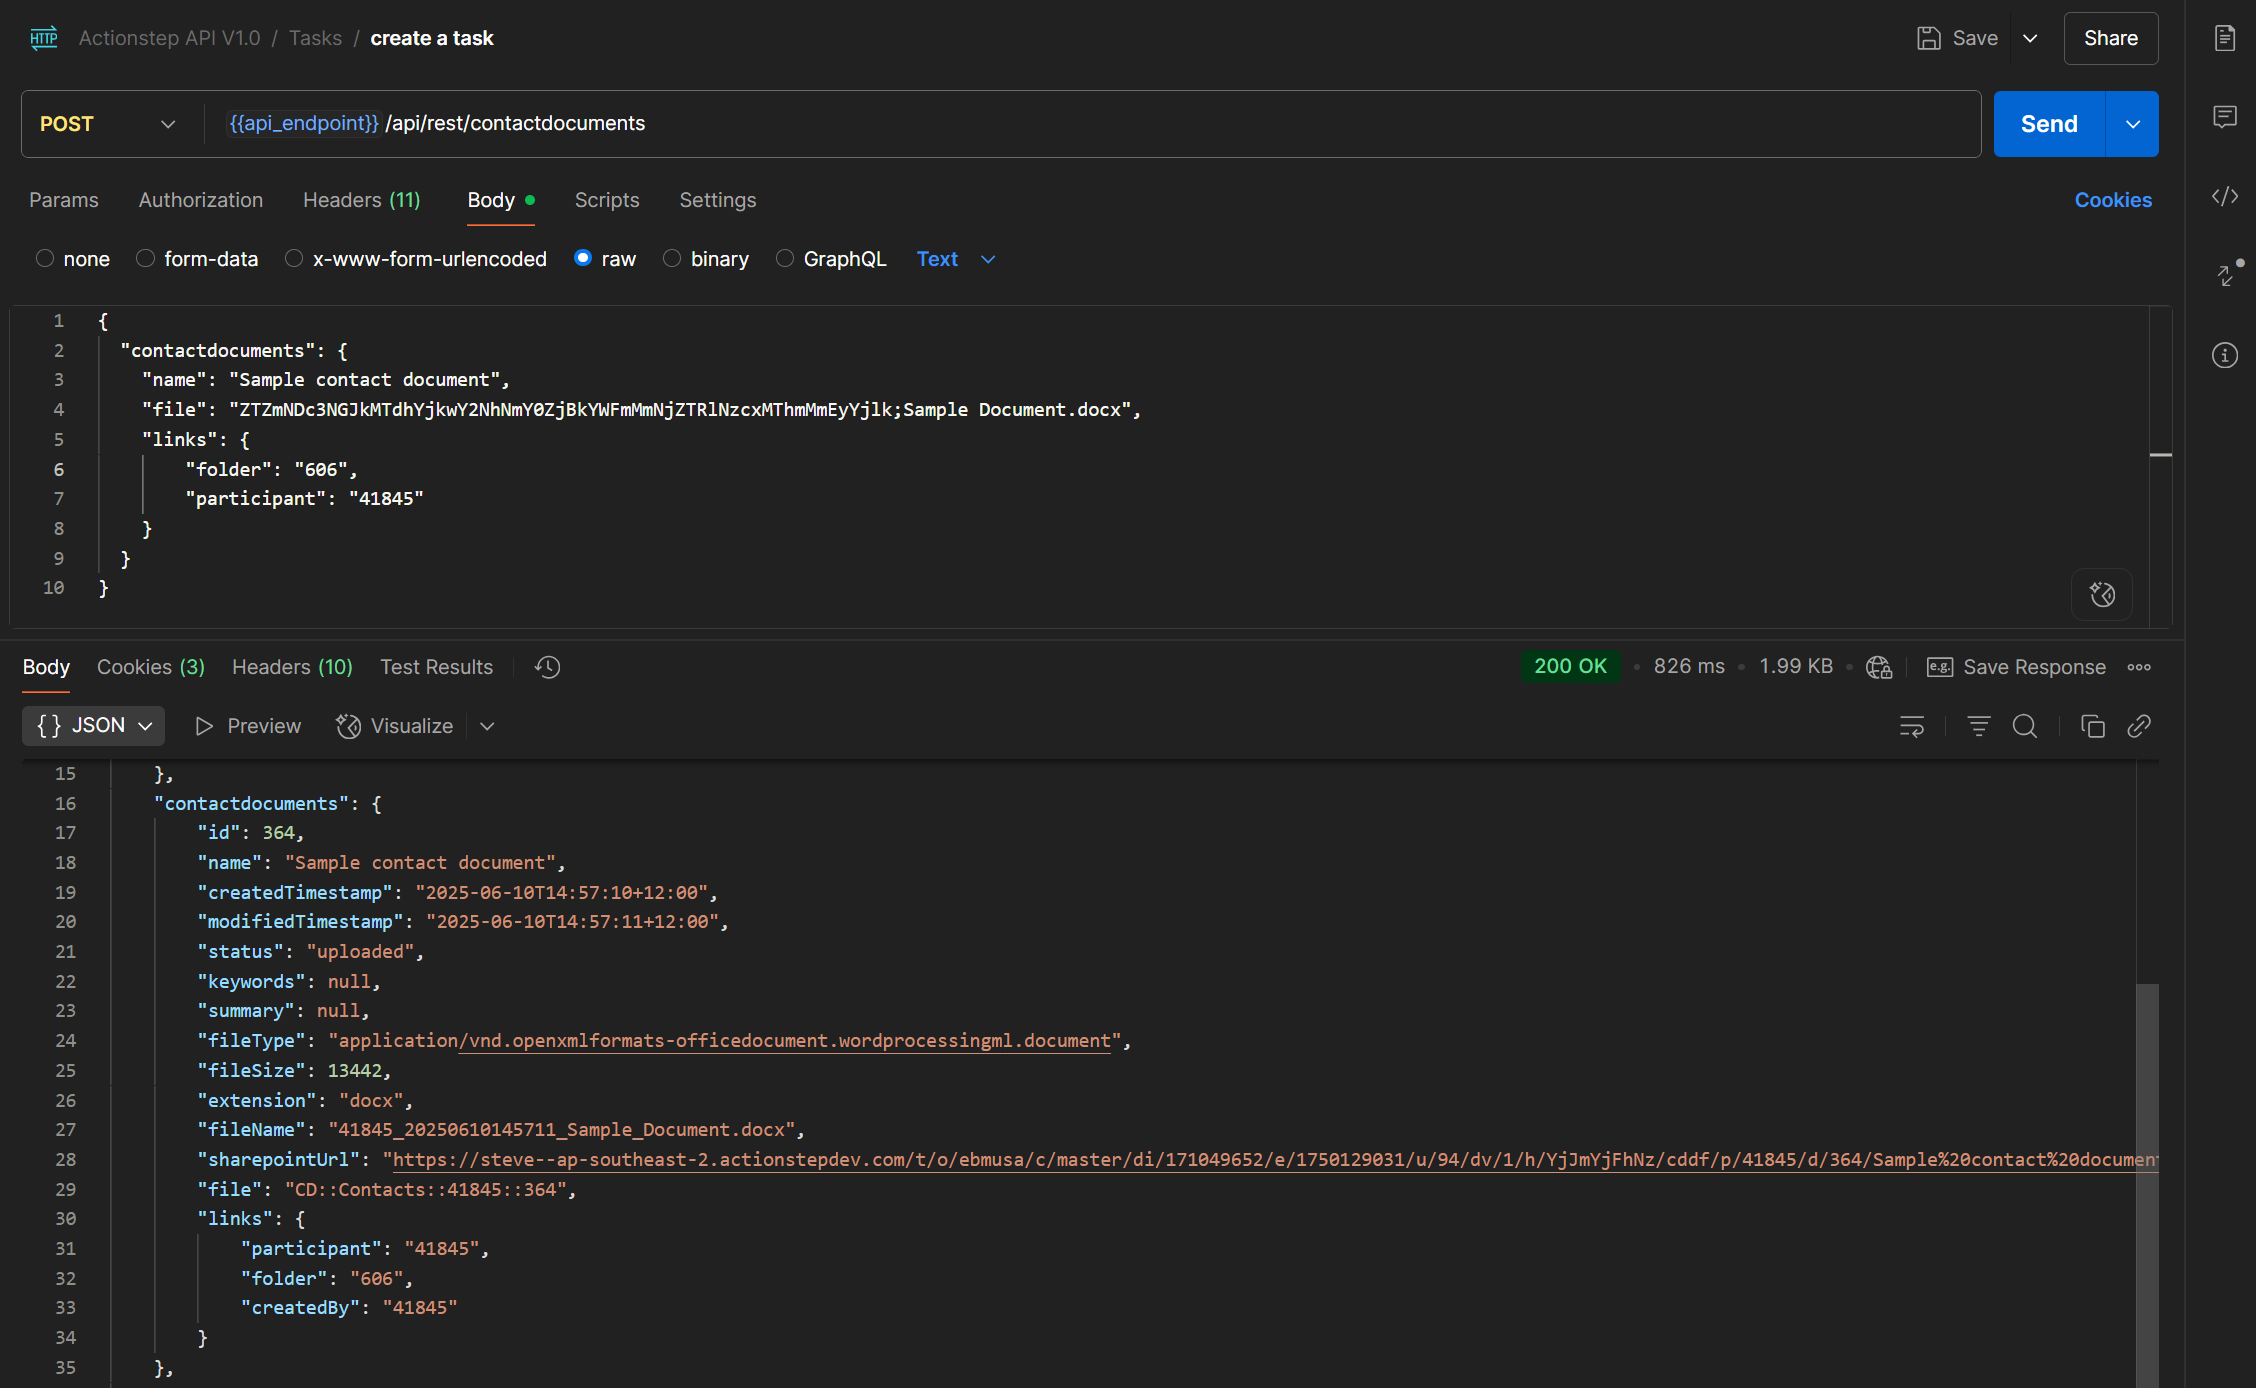
Task: Select the raw body type
Action: pyautogui.click(x=583, y=258)
